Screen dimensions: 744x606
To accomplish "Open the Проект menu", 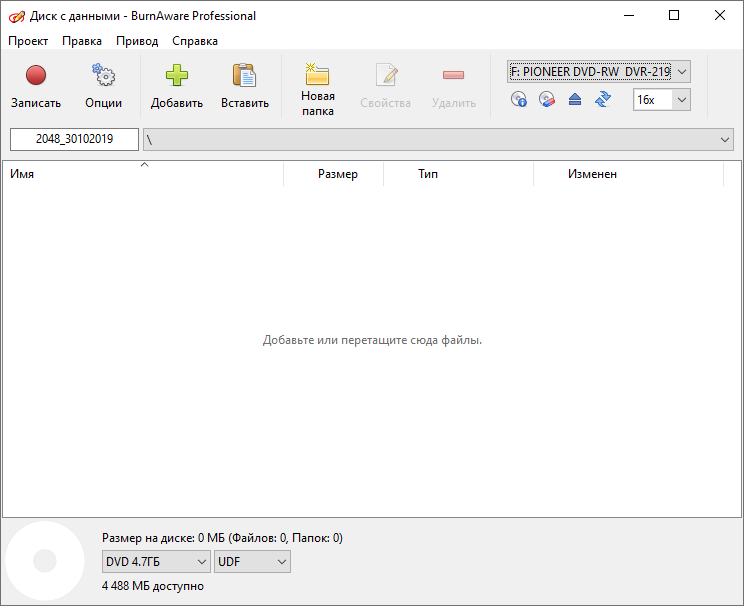I will pos(28,41).
